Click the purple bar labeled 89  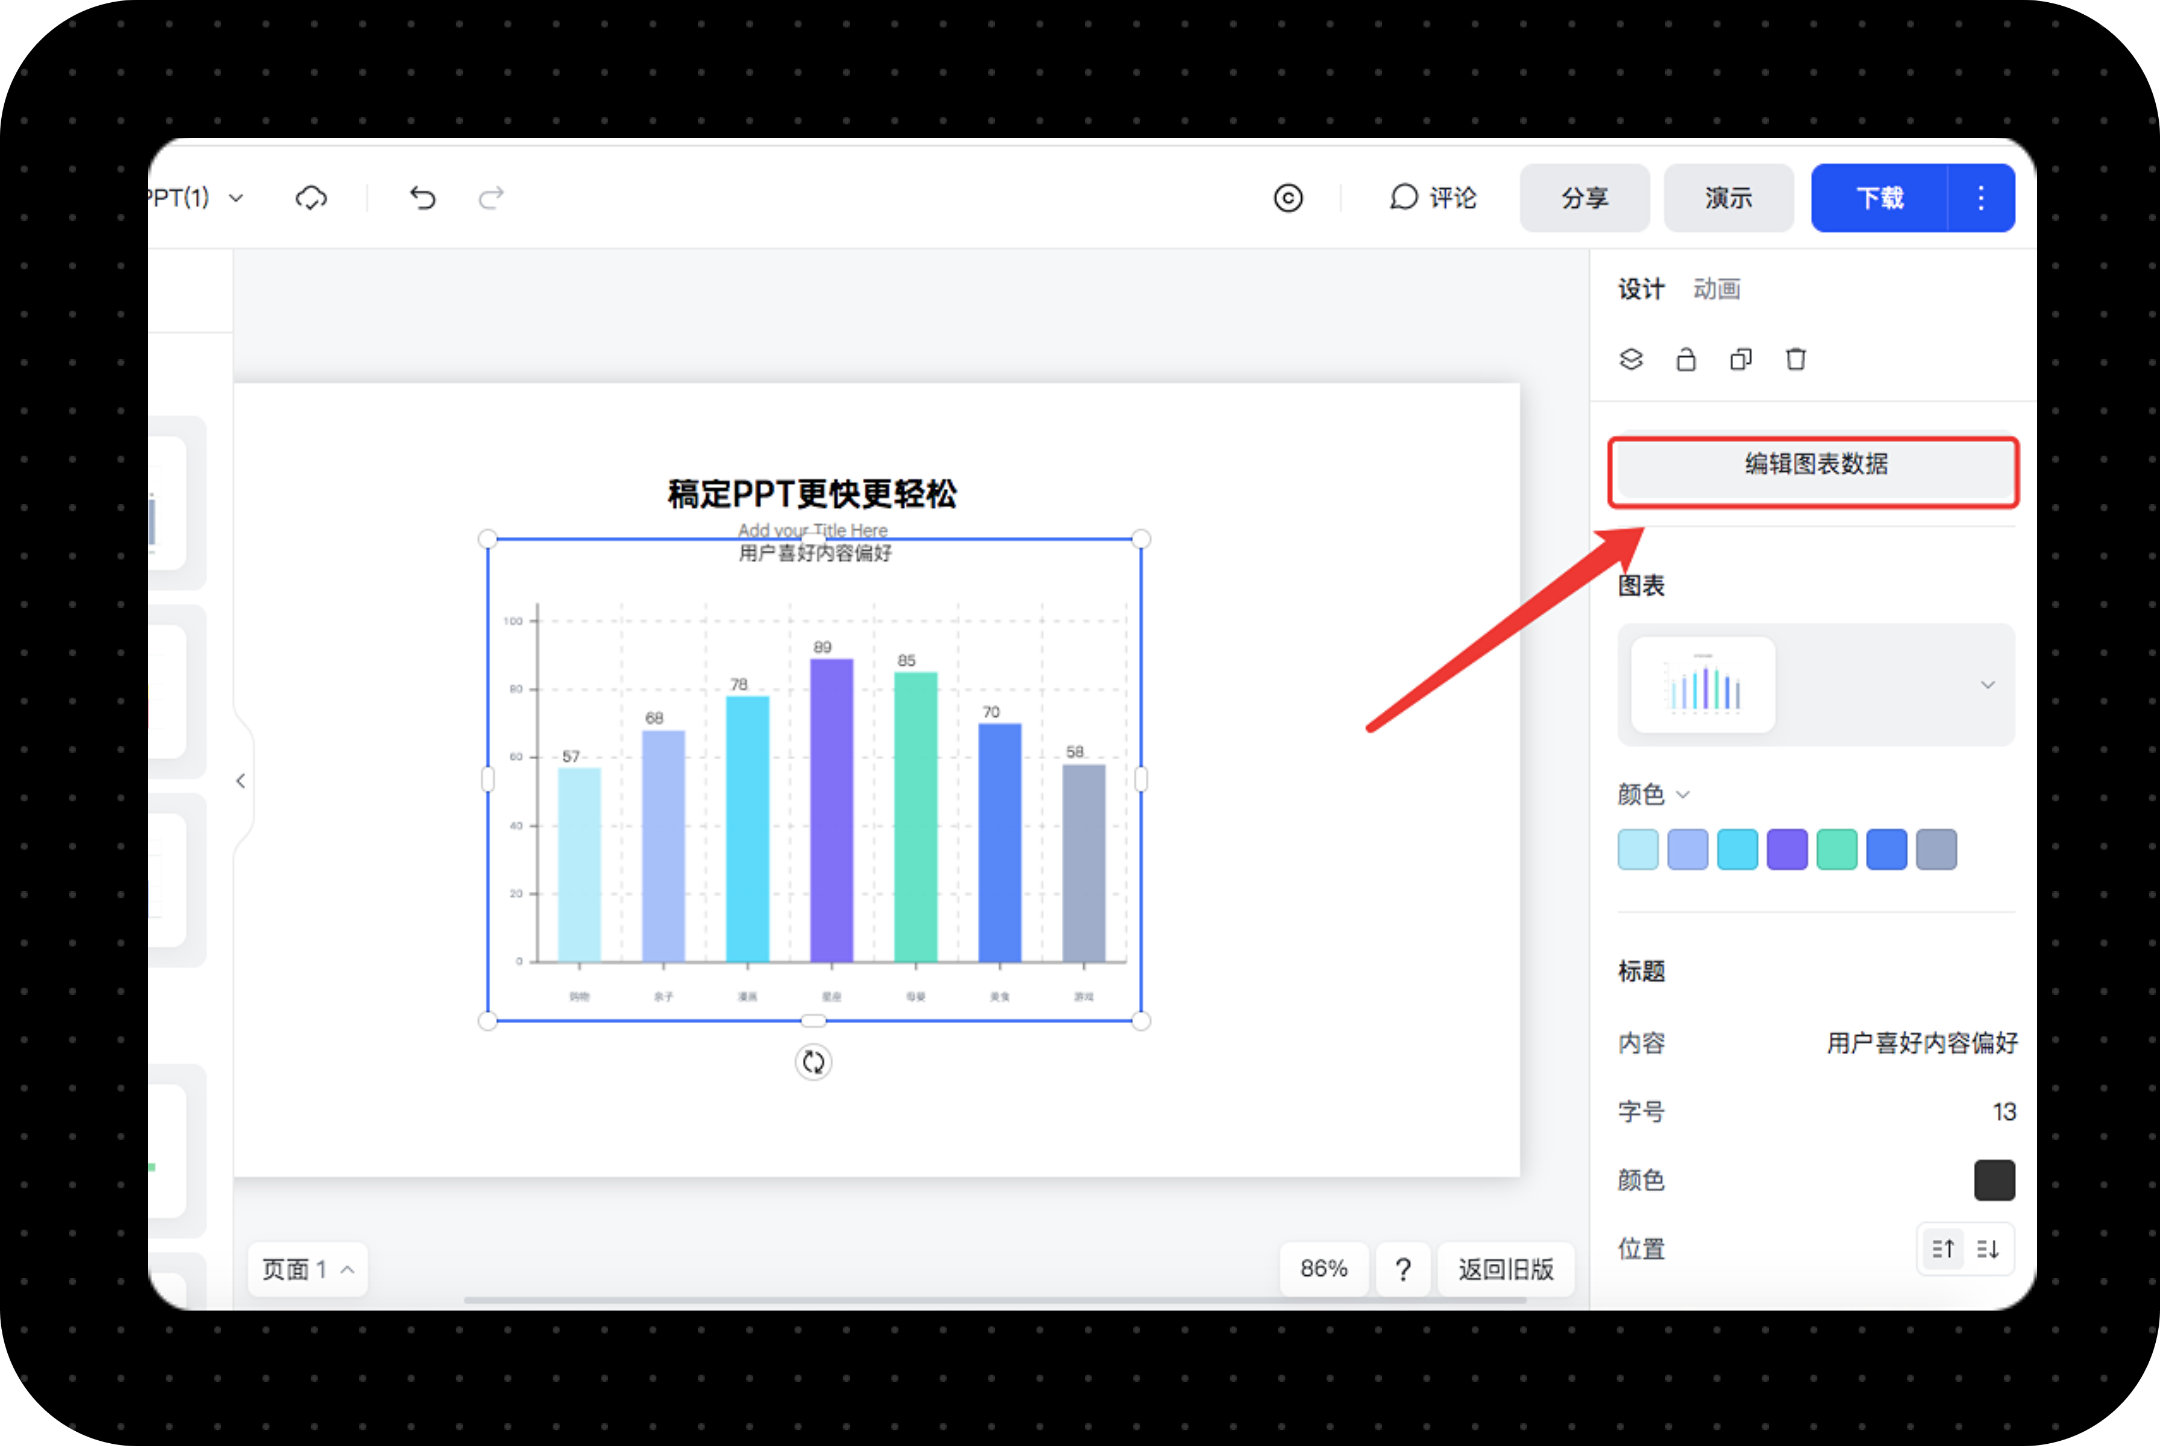[831, 810]
